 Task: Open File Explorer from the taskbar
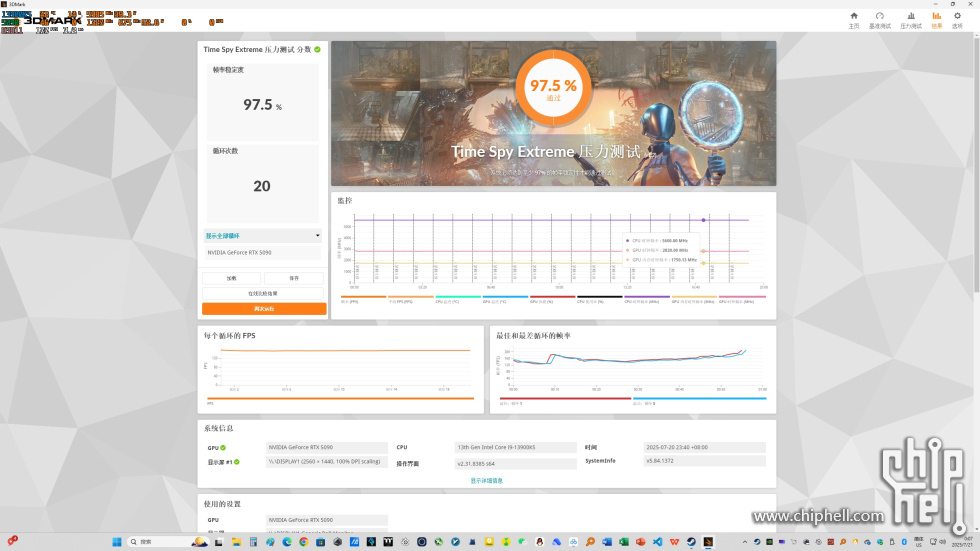point(236,542)
